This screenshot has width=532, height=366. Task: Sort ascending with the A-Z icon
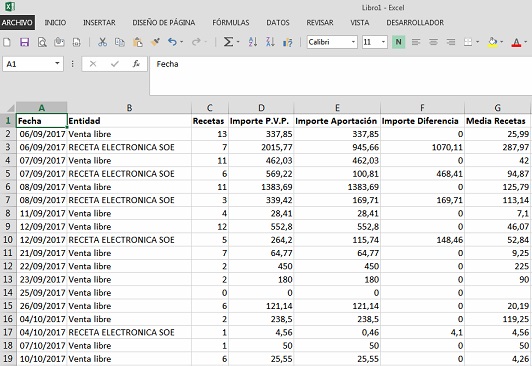[253, 42]
